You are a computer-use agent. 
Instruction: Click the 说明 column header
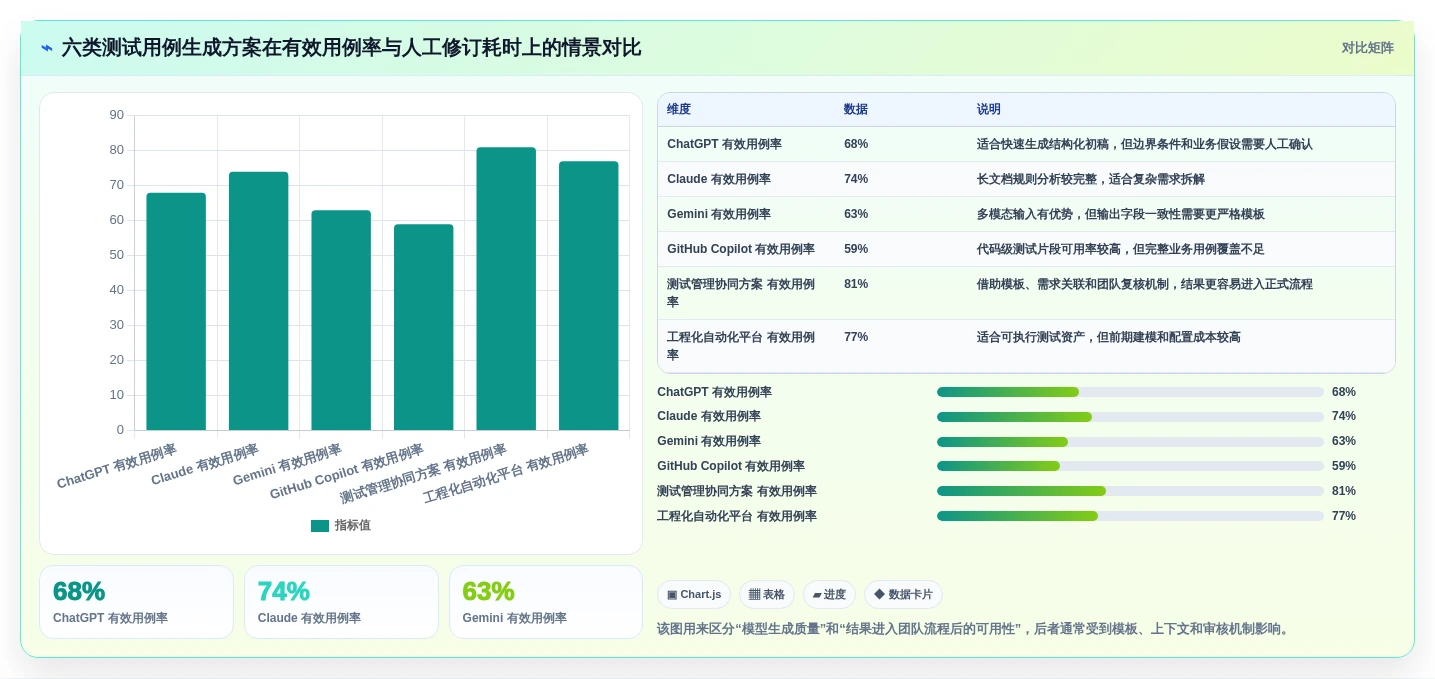pos(989,109)
